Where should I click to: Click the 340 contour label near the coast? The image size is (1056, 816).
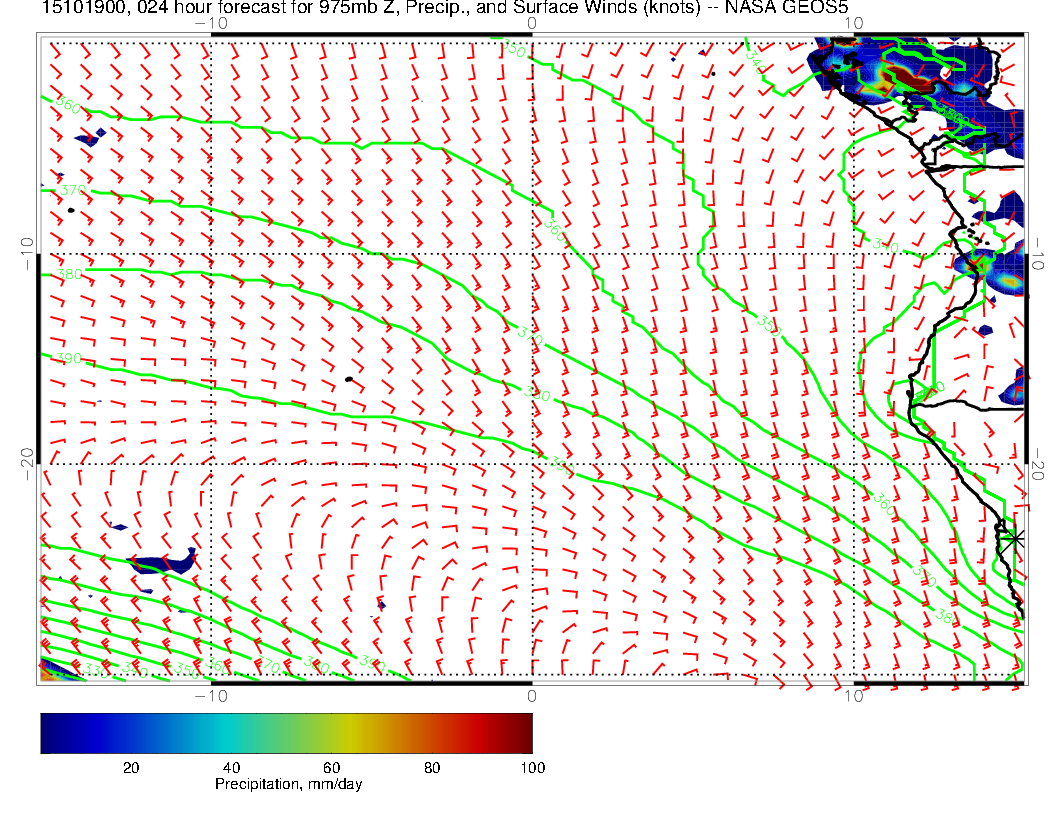tap(885, 245)
